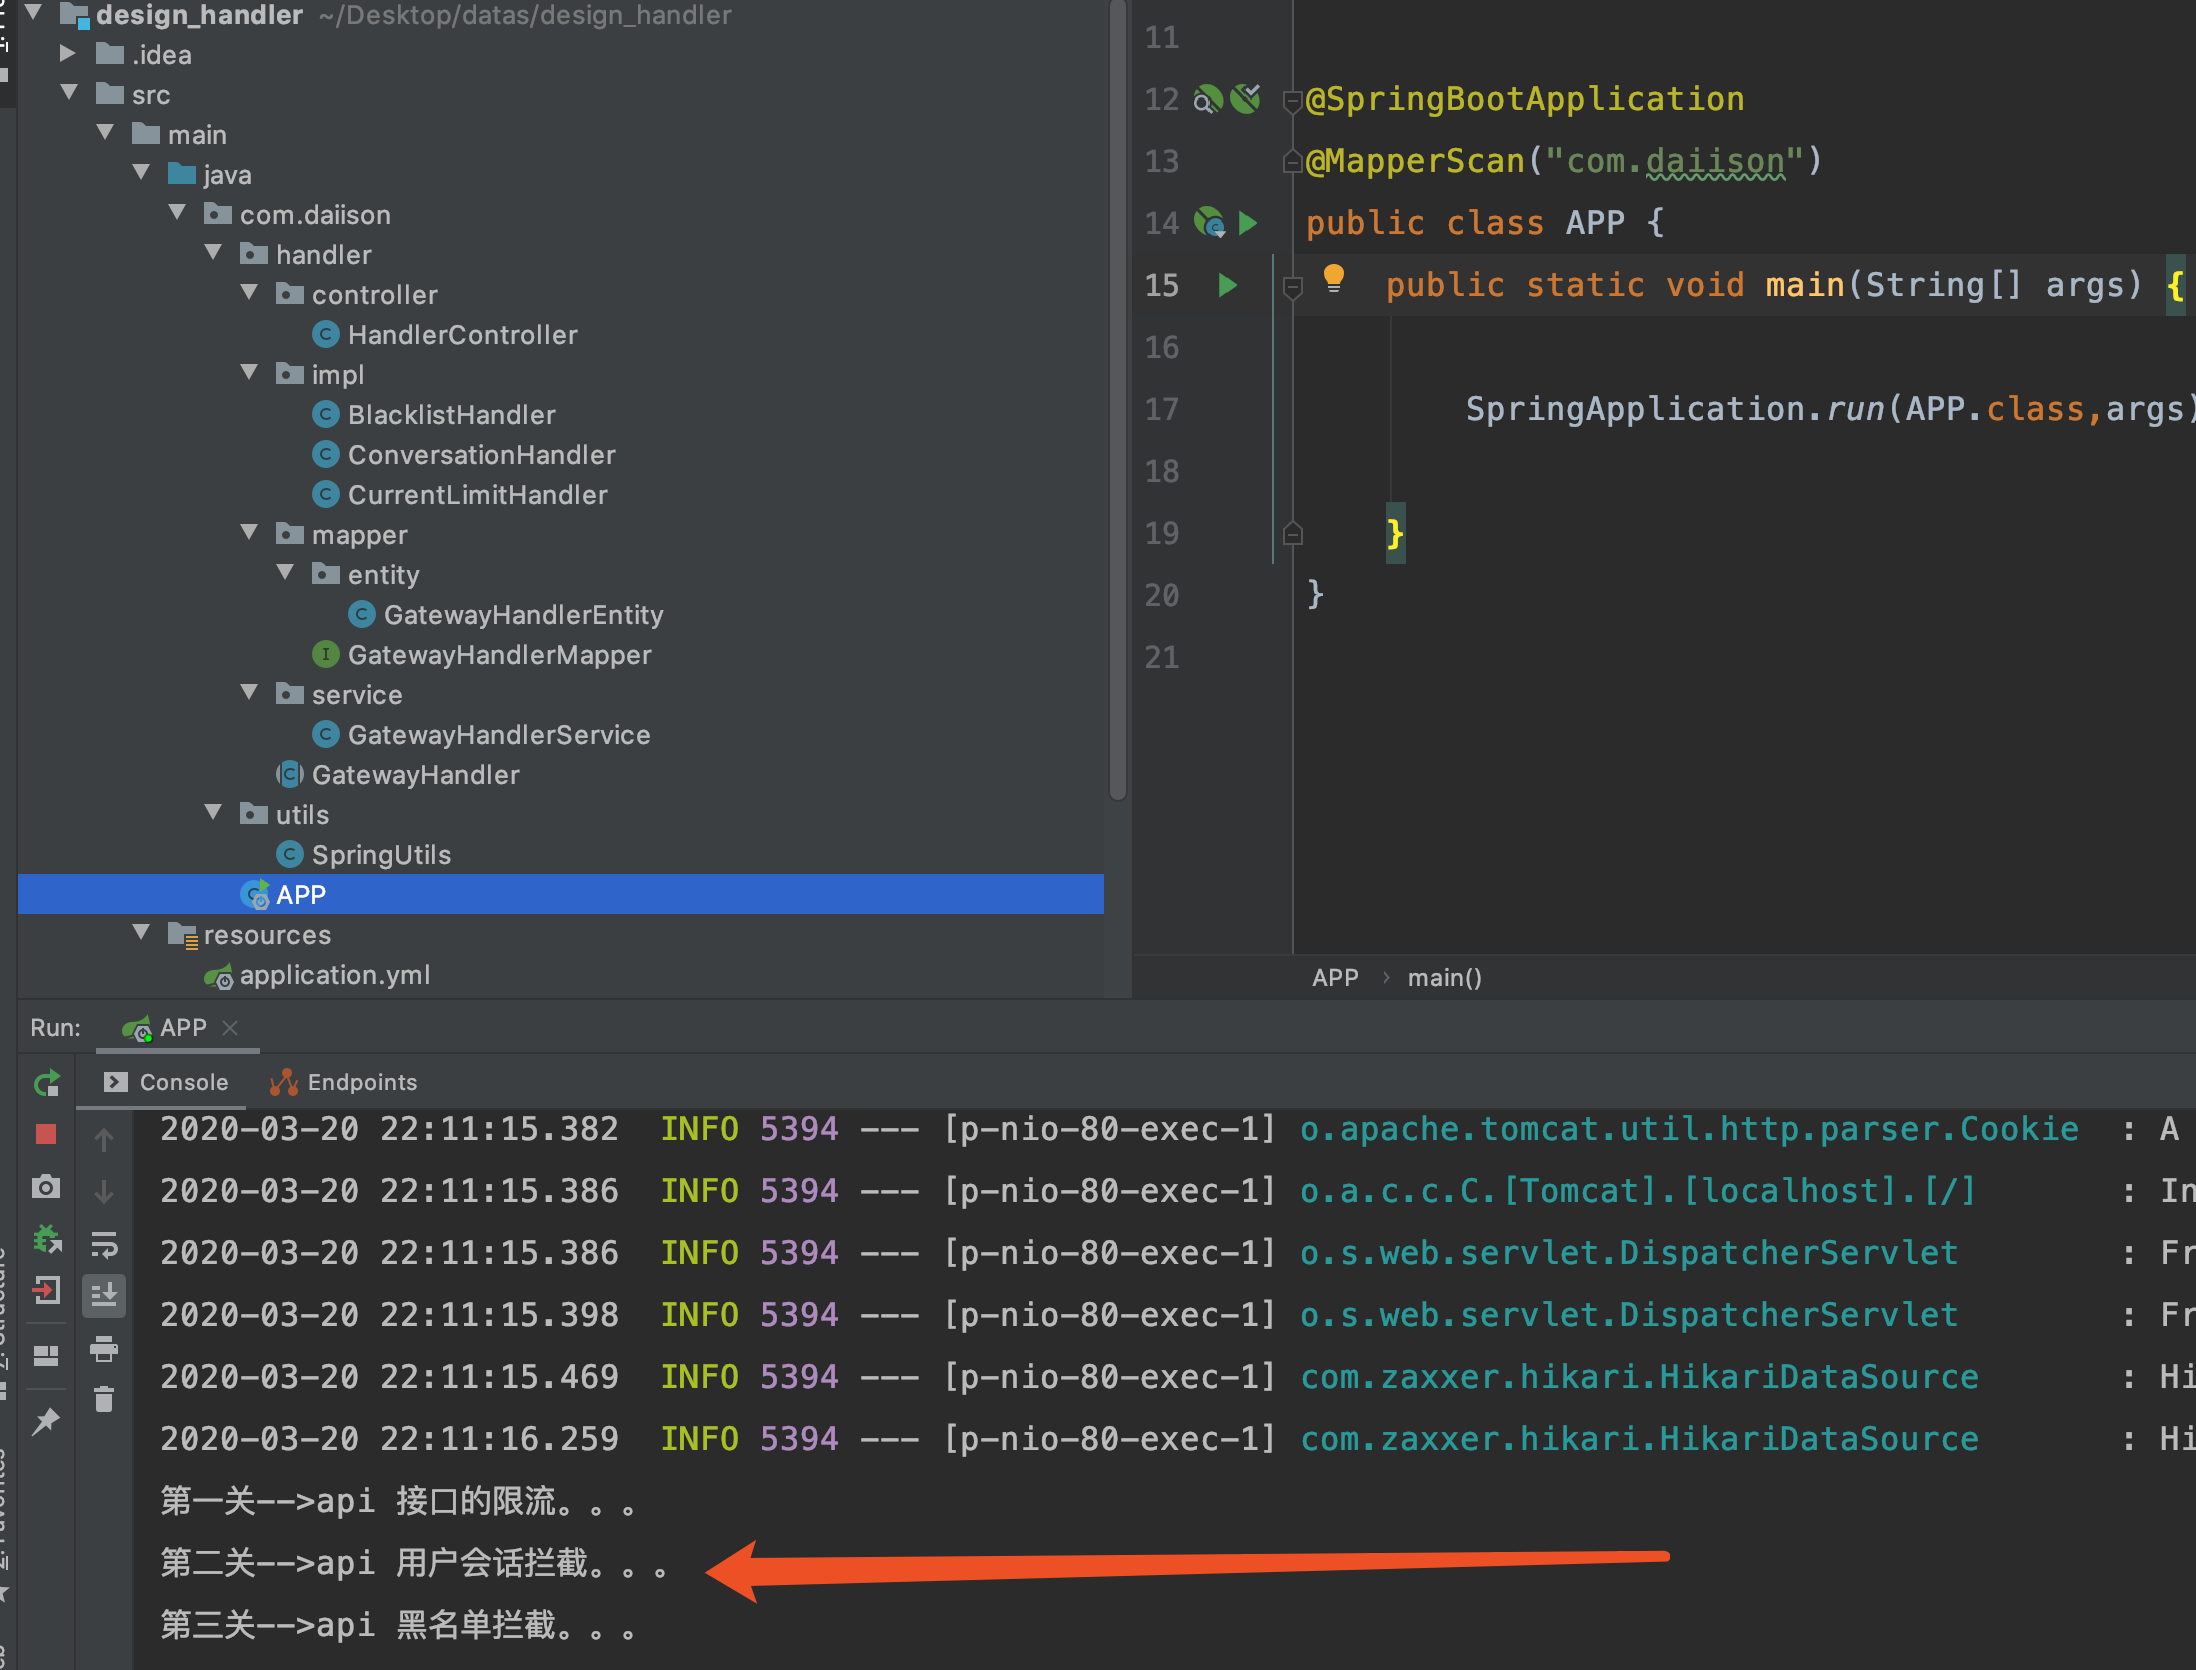Click the lightbulb intention icon on line 15
Image resolution: width=2196 pixels, height=1670 pixels.
(1333, 278)
